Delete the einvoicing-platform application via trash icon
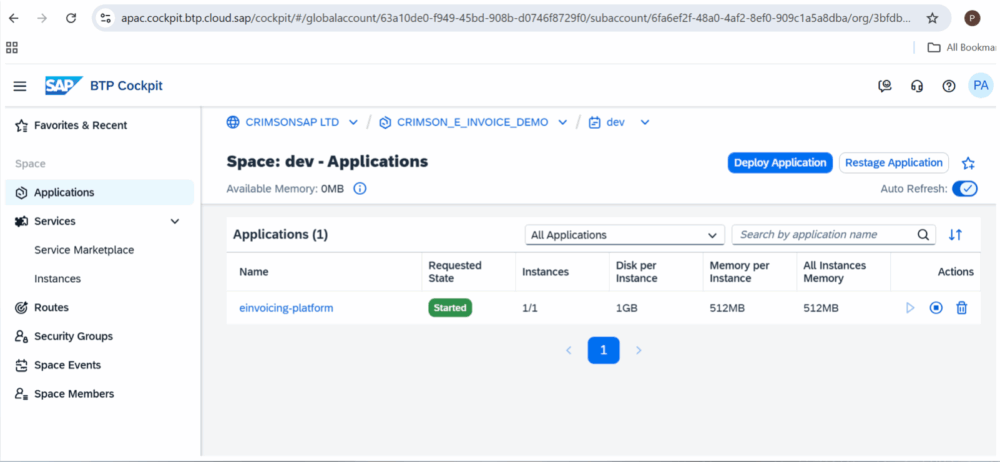Screen dimensions: 1000x462 tap(961, 308)
